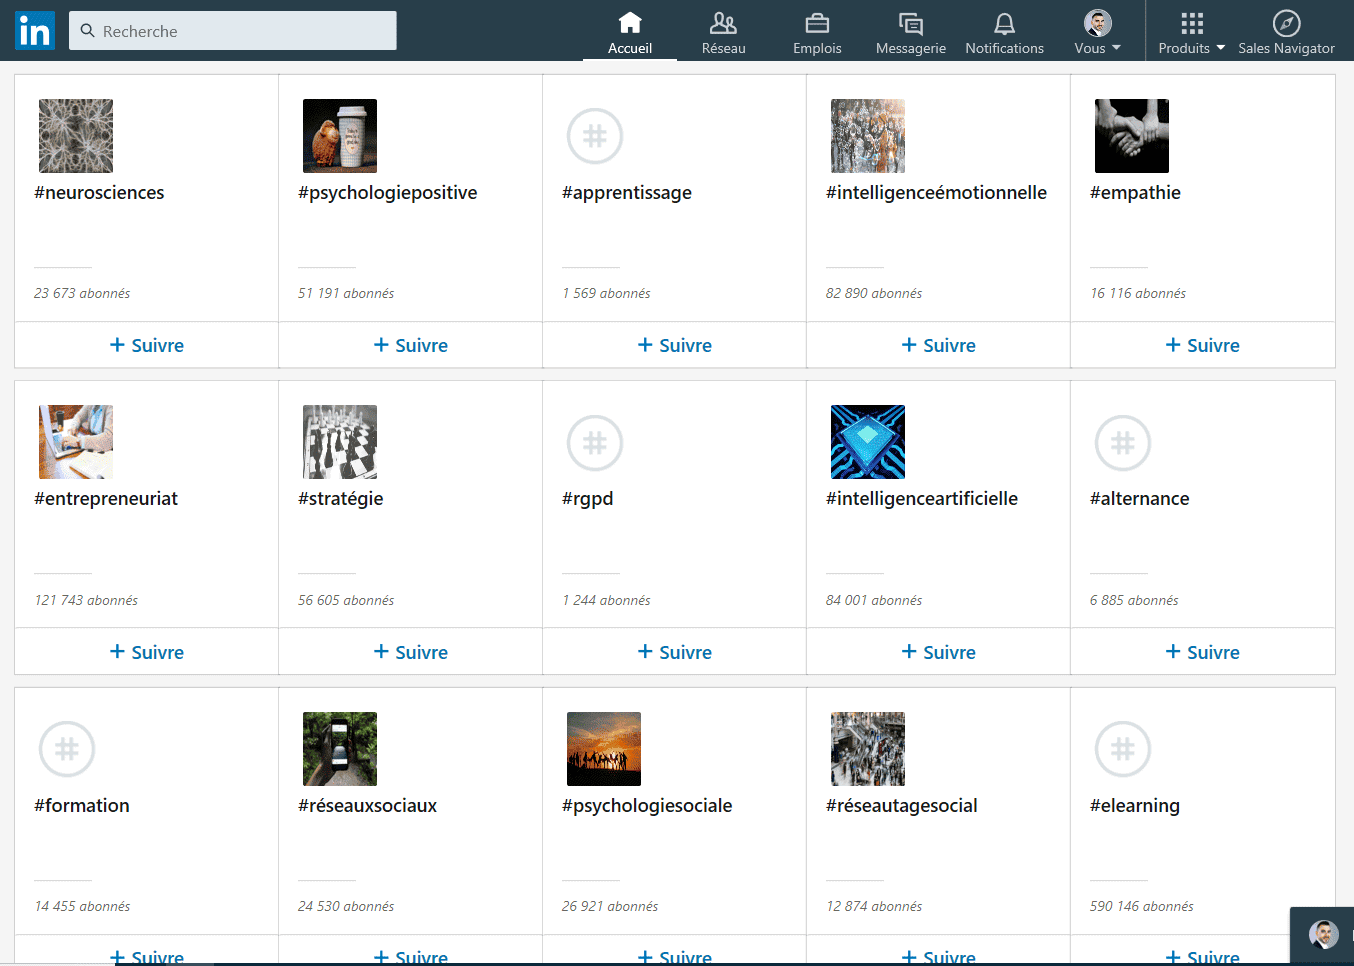Open the messaging overlay profile avatar
Viewport: 1354px width, 966px height.
[1324, 934]
